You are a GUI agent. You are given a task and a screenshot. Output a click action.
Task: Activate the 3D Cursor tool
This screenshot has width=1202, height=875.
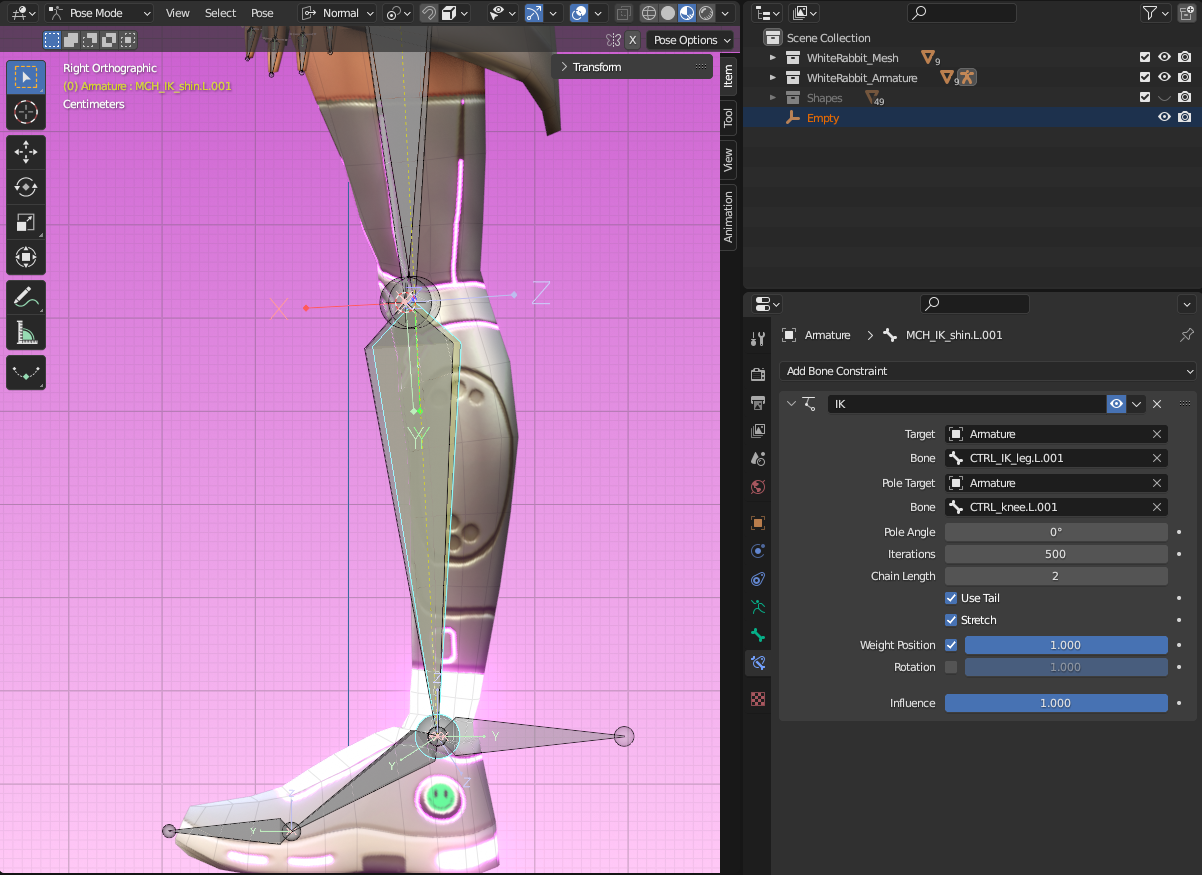[x=26, y=112]
